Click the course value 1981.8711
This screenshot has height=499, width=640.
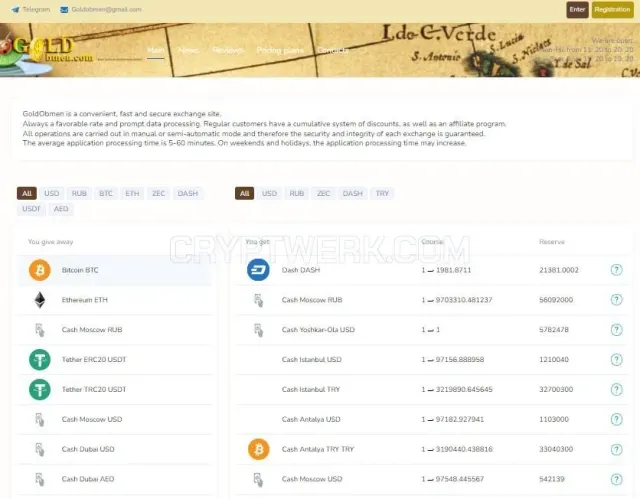point(453,270)
